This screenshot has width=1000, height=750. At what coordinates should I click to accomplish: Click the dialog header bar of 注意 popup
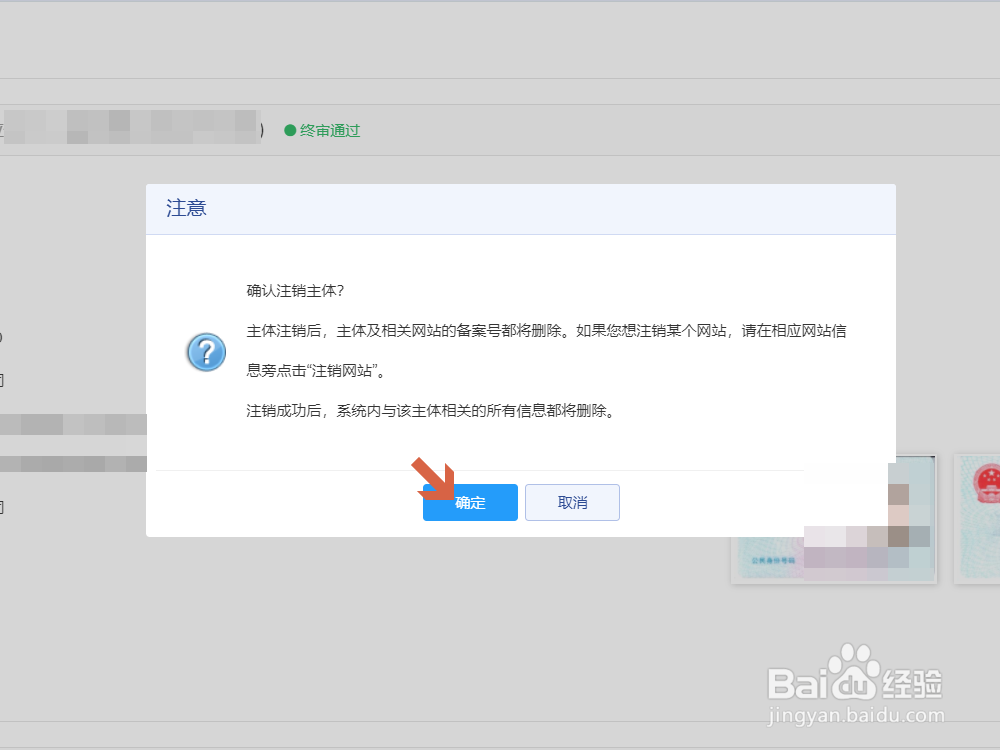click(x=520, y=209)
